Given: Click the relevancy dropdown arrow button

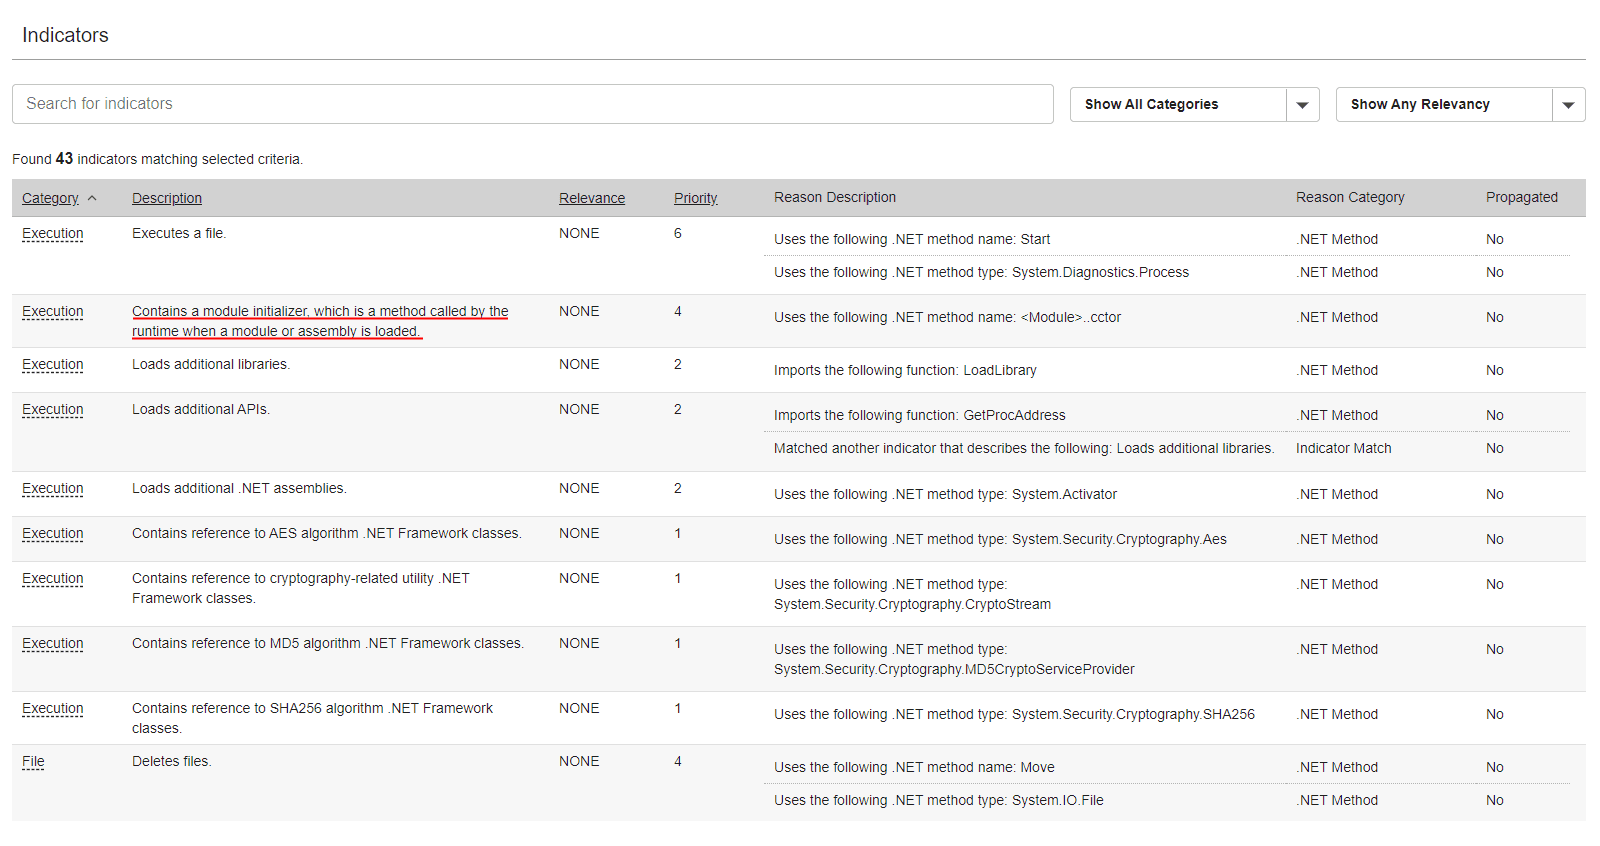Looking at the screenshot, I should coord(1568,105).
